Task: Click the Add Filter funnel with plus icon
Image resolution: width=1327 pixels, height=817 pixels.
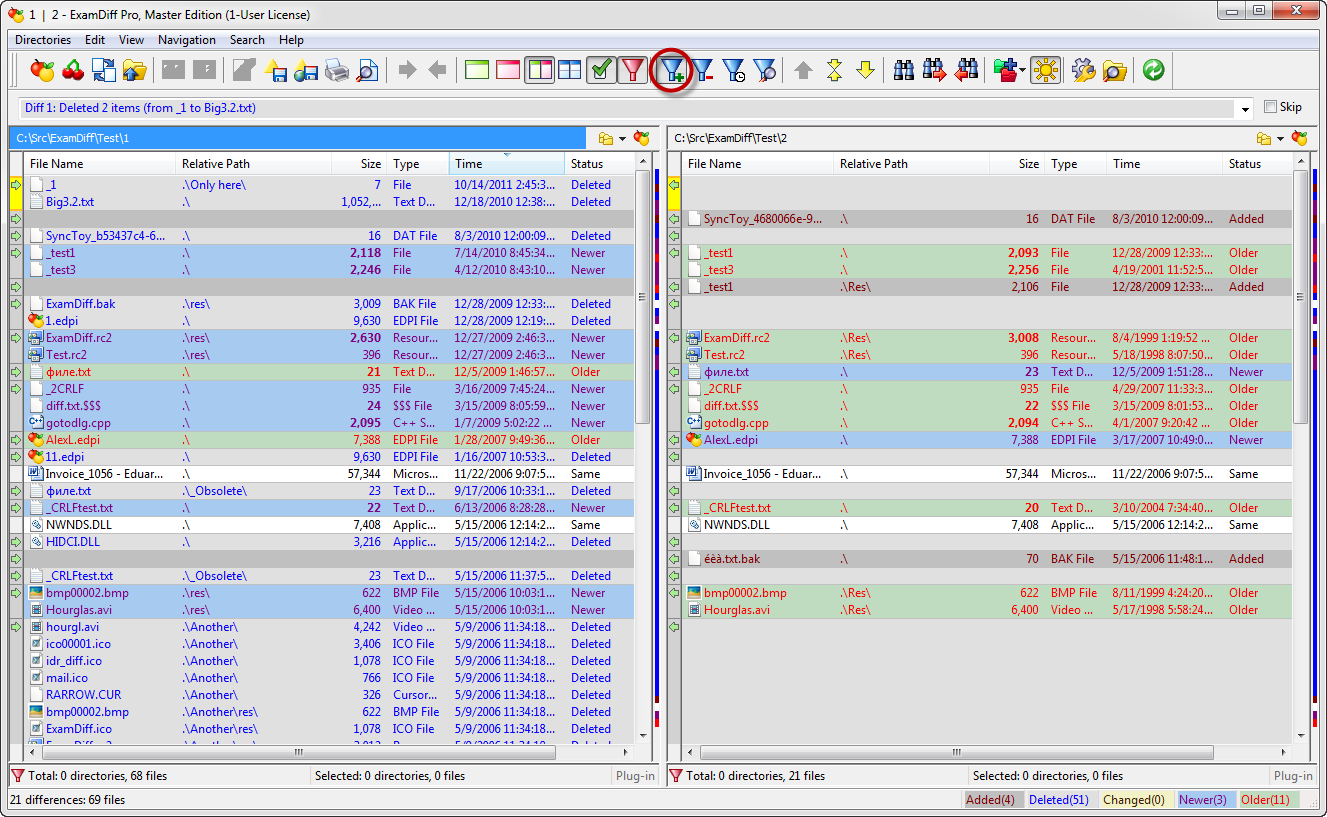Action: tap(673, 70)
